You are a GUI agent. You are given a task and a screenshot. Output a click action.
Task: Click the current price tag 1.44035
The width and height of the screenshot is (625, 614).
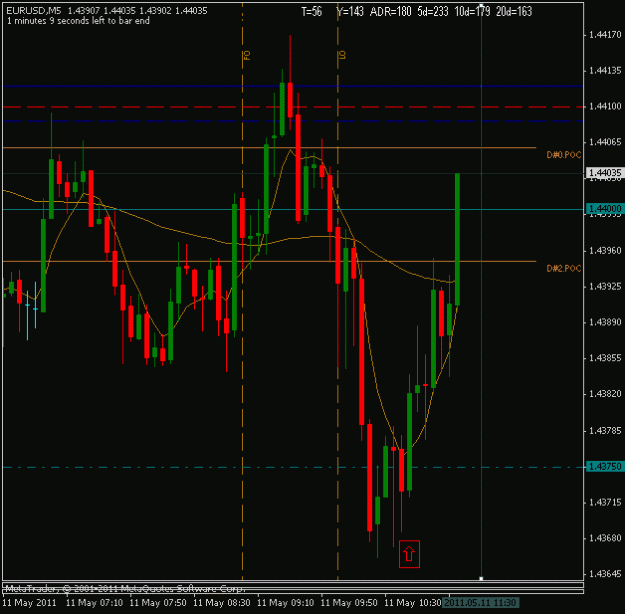(x=605, y=173)
